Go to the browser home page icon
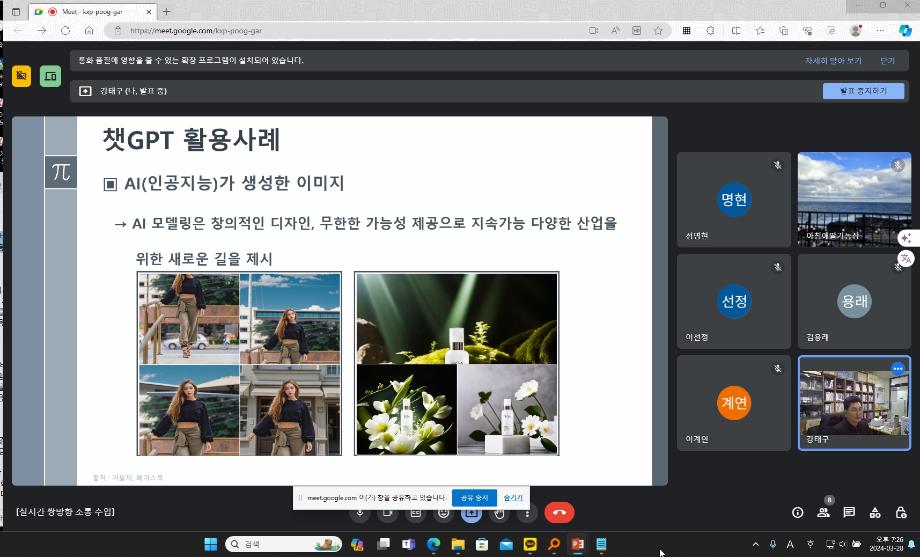The height and width of the screenshot is (557, 920). pos(89,31)
